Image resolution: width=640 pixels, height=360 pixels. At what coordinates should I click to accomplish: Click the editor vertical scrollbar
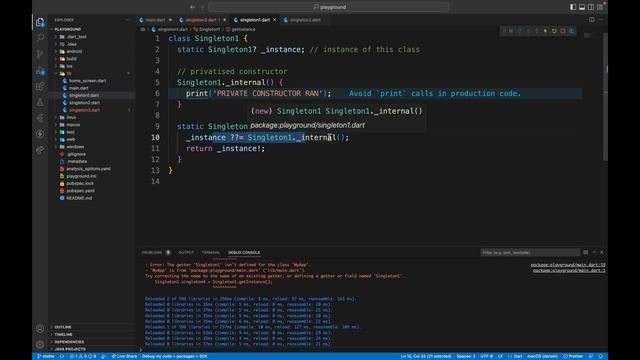click(605, 96)
